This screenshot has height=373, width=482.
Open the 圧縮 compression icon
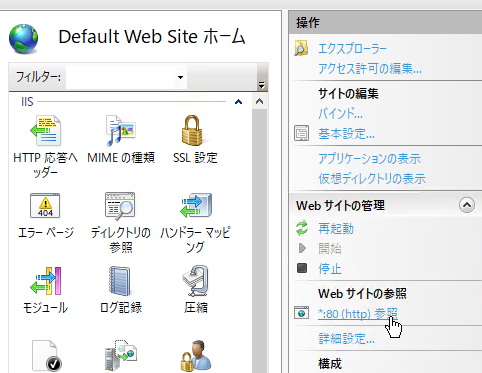click(x=196, y=281)
